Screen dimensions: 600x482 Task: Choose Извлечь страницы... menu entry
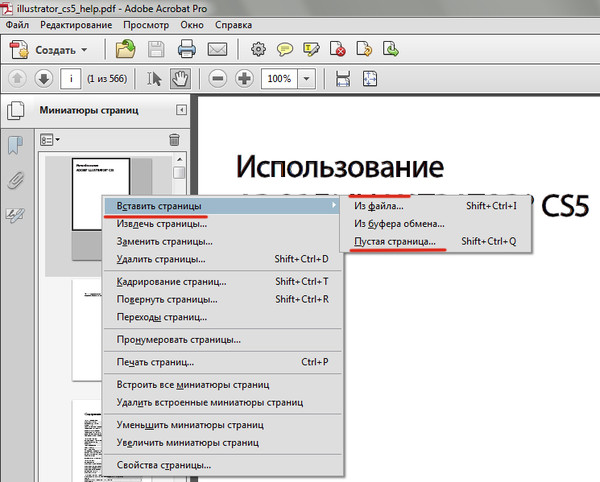(222, 224)
